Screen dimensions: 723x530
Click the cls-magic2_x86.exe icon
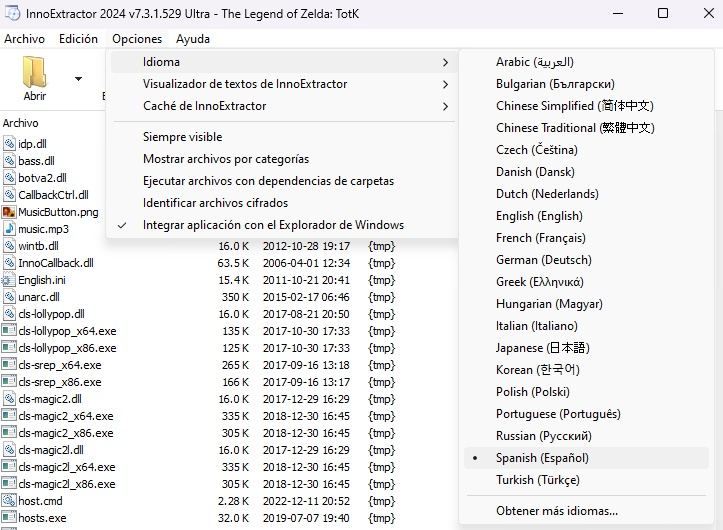click(9, 432)
